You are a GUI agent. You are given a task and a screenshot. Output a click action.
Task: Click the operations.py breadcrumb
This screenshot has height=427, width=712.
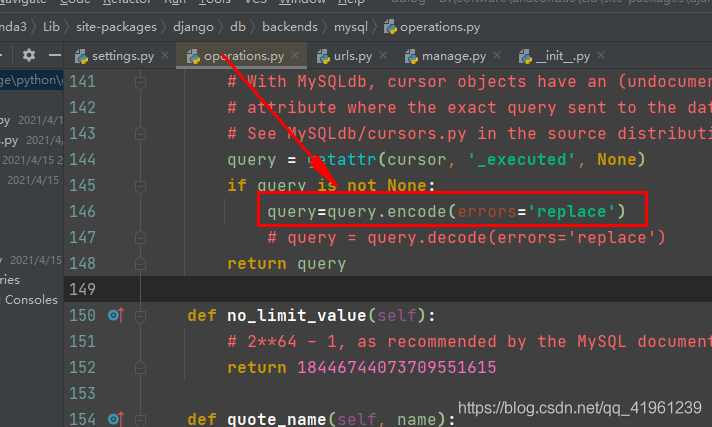(432, 27)
